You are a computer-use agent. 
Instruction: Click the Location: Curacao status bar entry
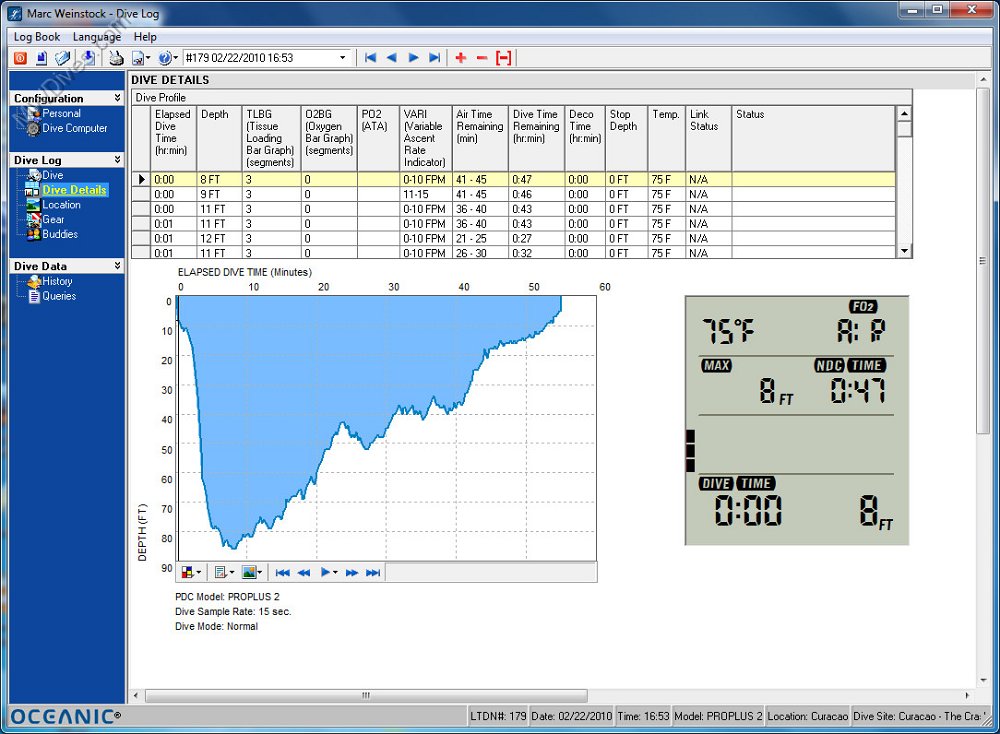click(x=807, y=716)
